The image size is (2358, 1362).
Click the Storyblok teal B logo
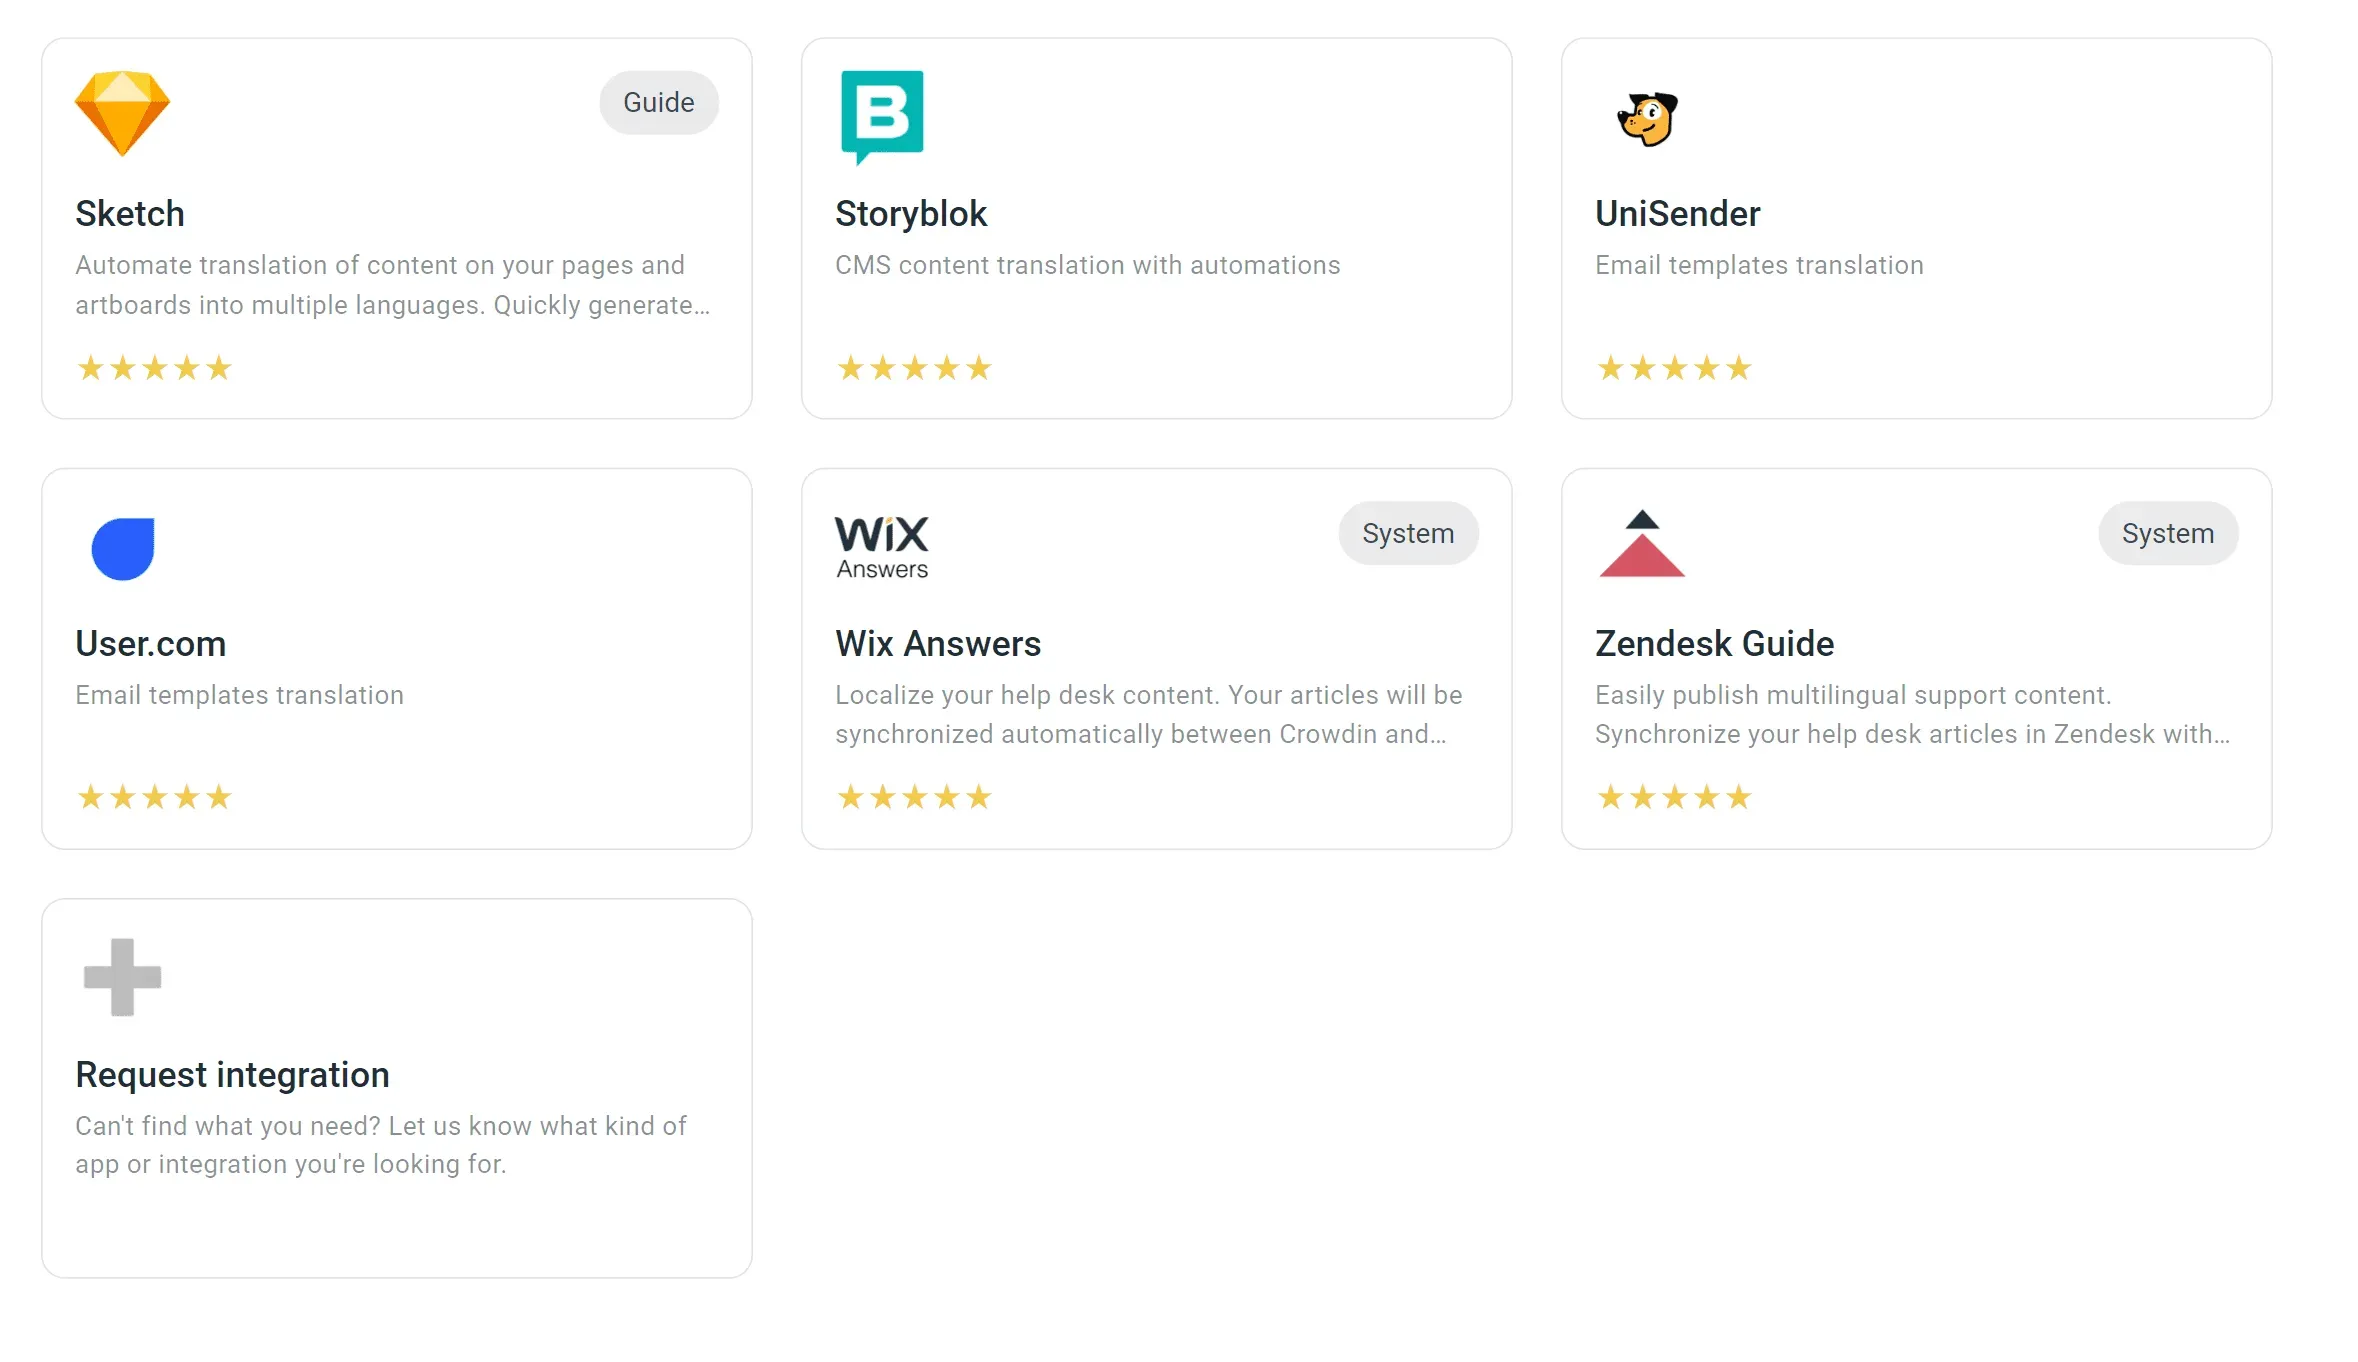coord(882,115)
